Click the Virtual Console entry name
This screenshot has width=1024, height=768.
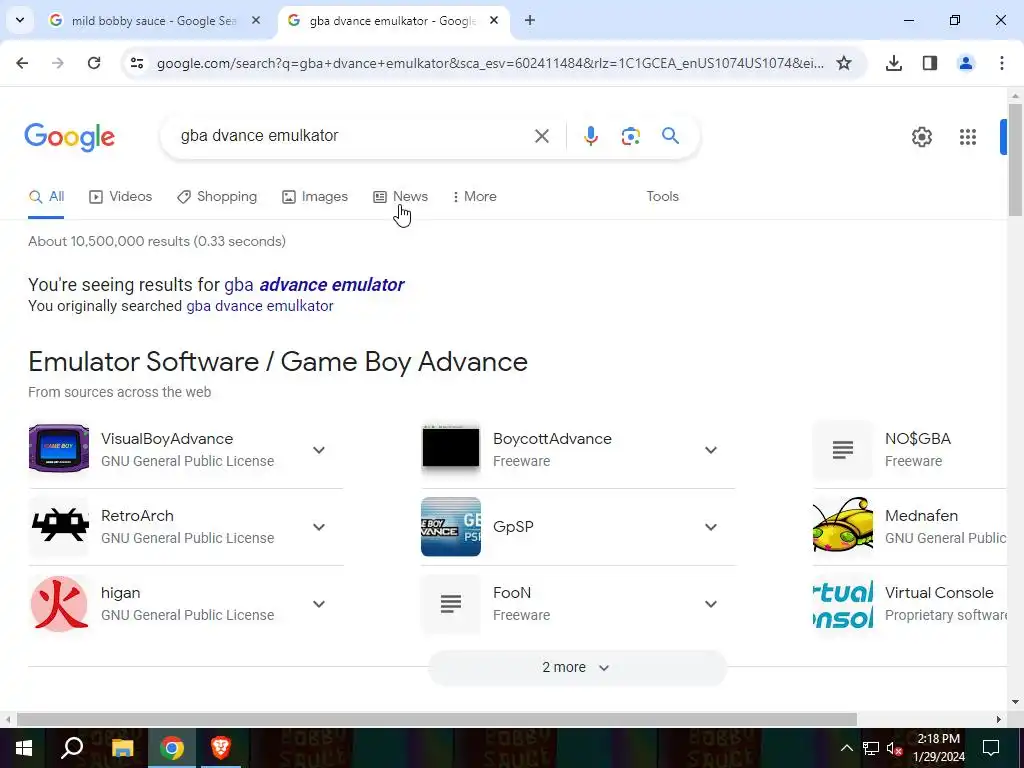tap(939, 593)
